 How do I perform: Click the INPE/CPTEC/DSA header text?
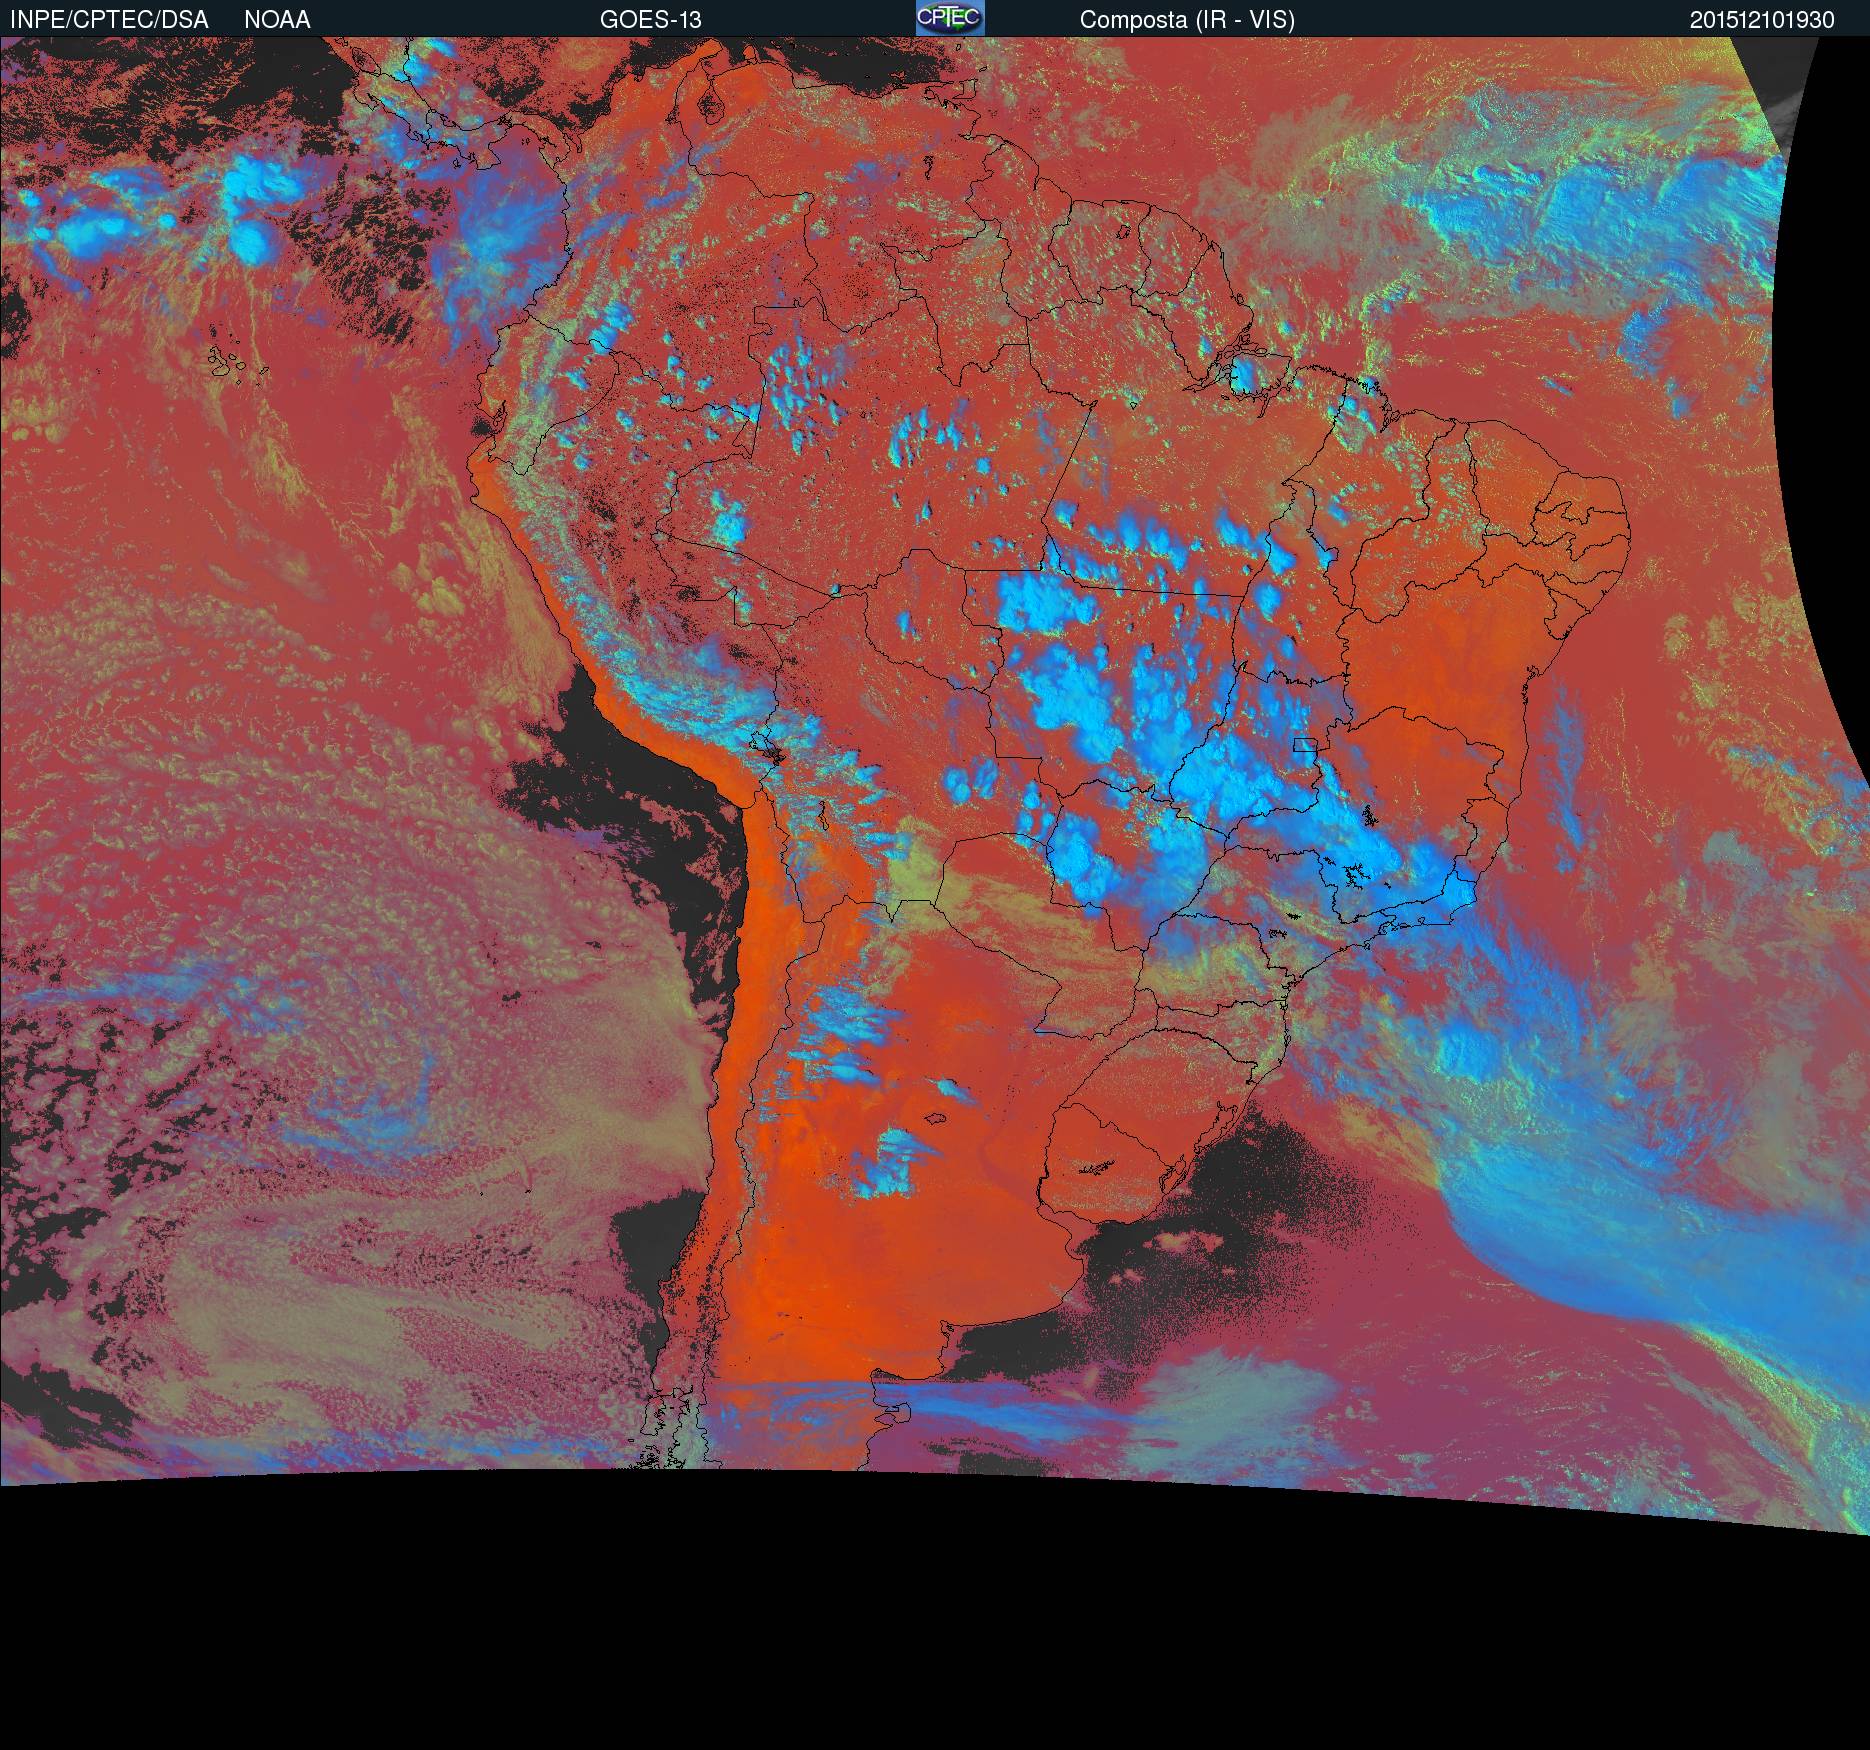(x=109, y=20)
